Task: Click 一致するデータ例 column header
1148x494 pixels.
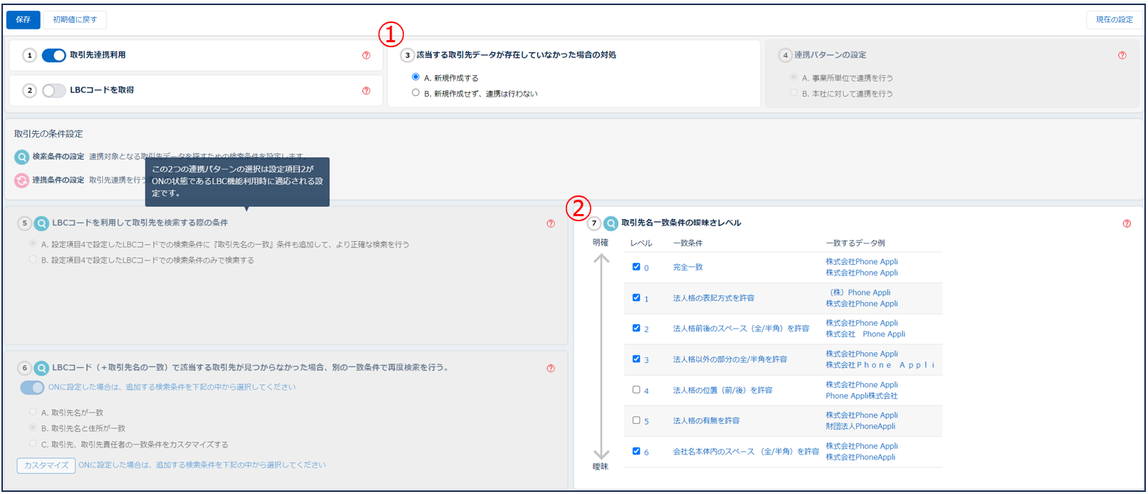Action: 855,242
